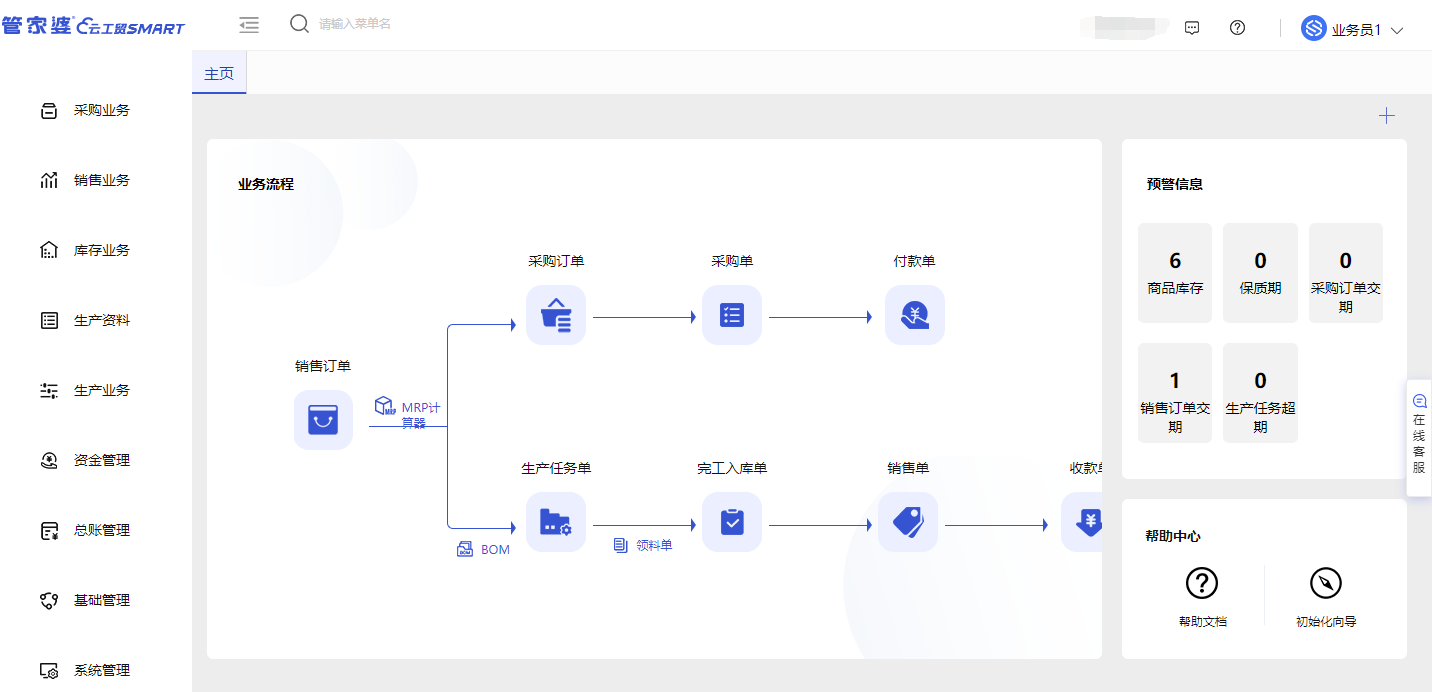This screenshot has height=692, width=1432.
Task: Click the 帮助中心 heading
Action: tap(1173, 536)
